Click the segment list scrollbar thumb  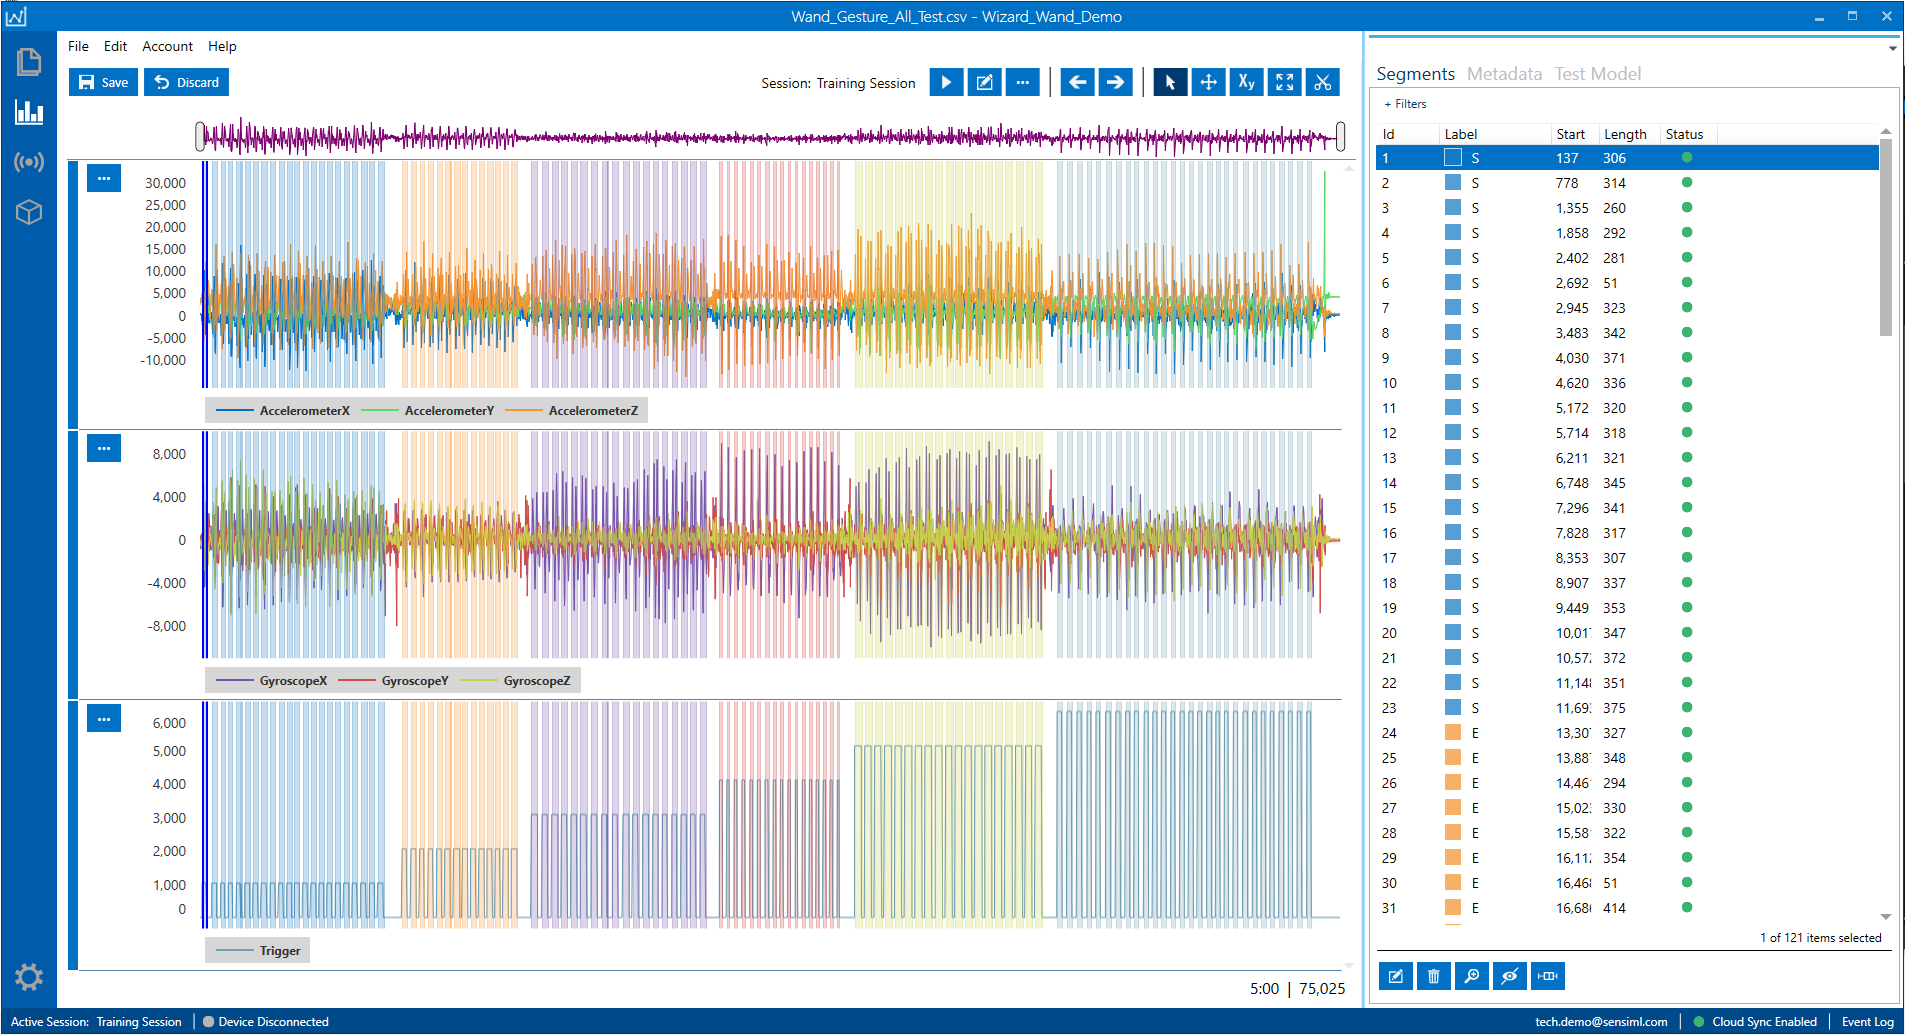[1886, 238]
